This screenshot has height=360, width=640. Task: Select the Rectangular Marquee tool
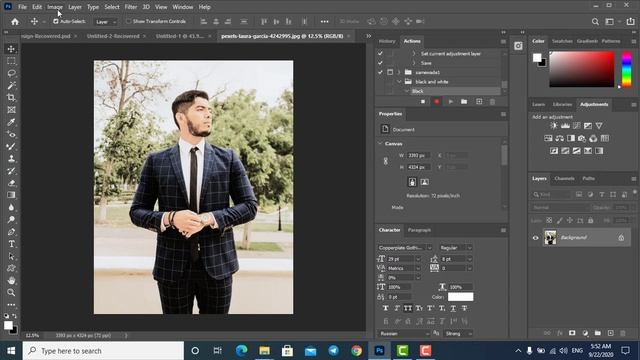(x=11, y=61)
